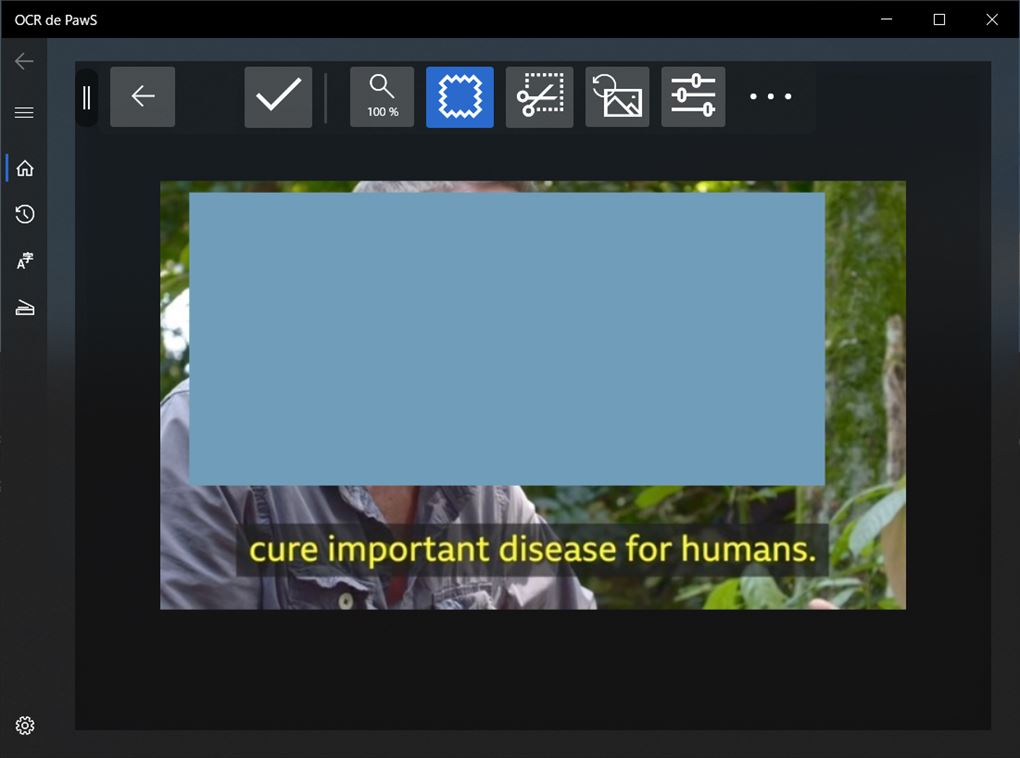Toggle the highlighted area selection tool

coord(460,97)
